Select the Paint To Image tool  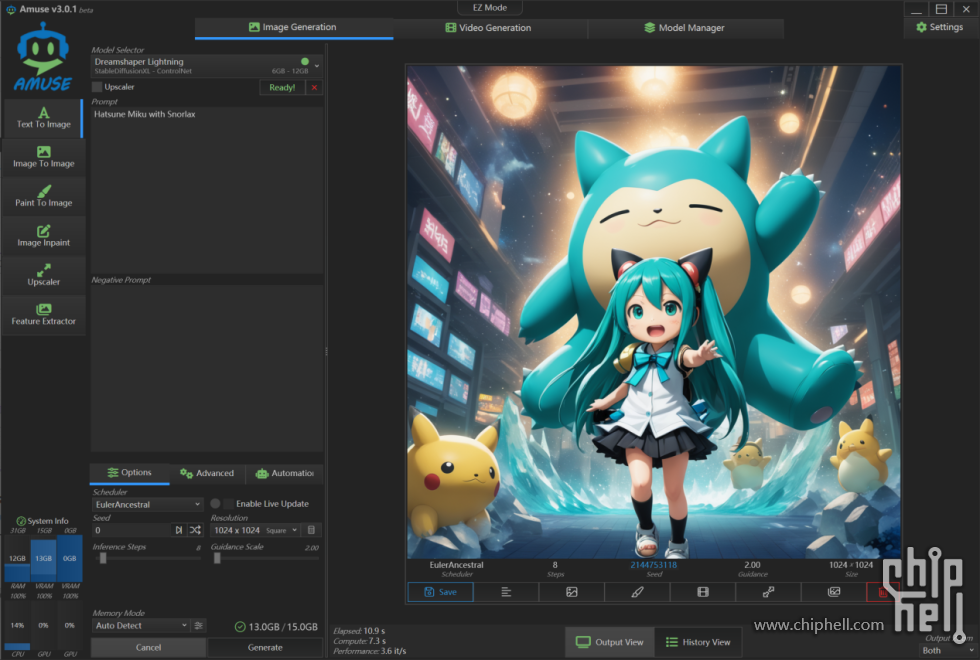pos(43,196)
